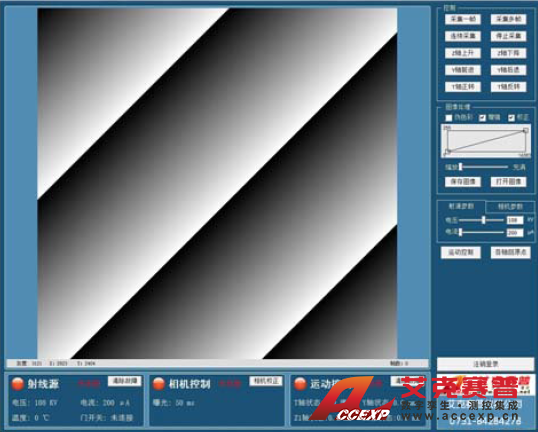Viewport: 538px width, 432px height.
Task: Open the 射源参数 tab
Action: (461, 206)
